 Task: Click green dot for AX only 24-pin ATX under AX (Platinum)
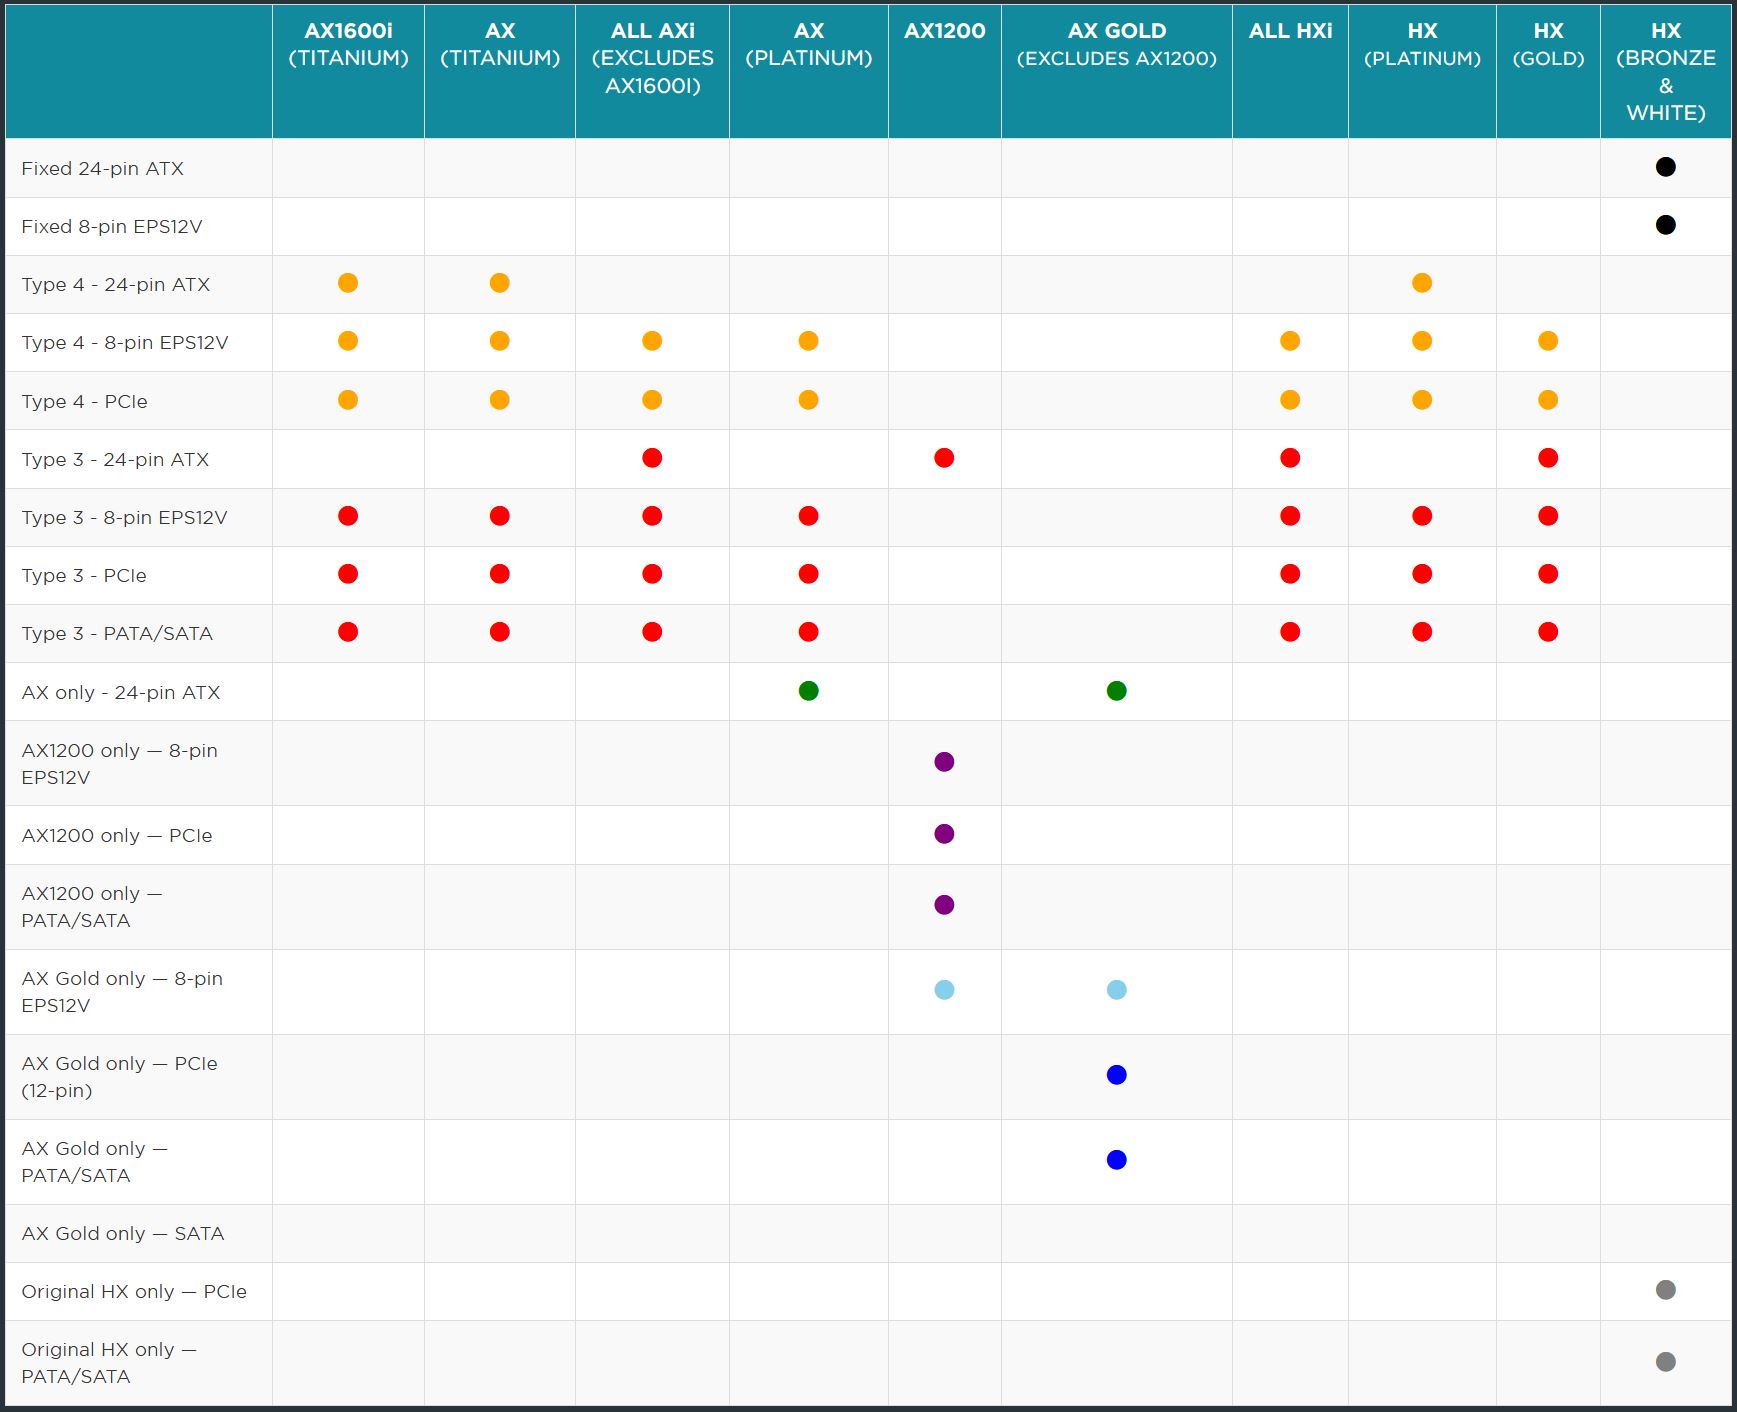[x=809, y=691]
